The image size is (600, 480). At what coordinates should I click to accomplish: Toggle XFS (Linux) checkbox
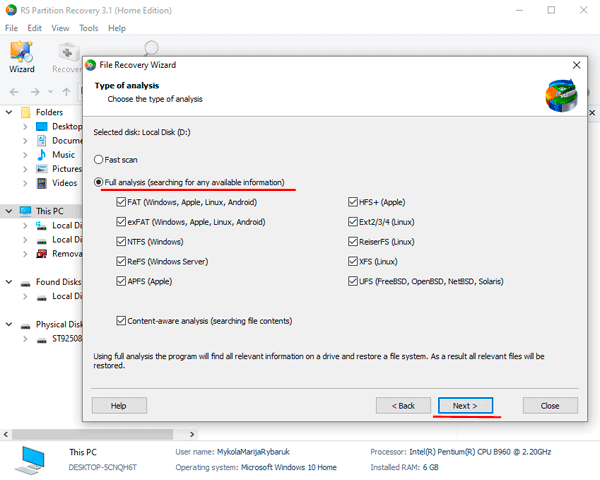click(353, 261)
